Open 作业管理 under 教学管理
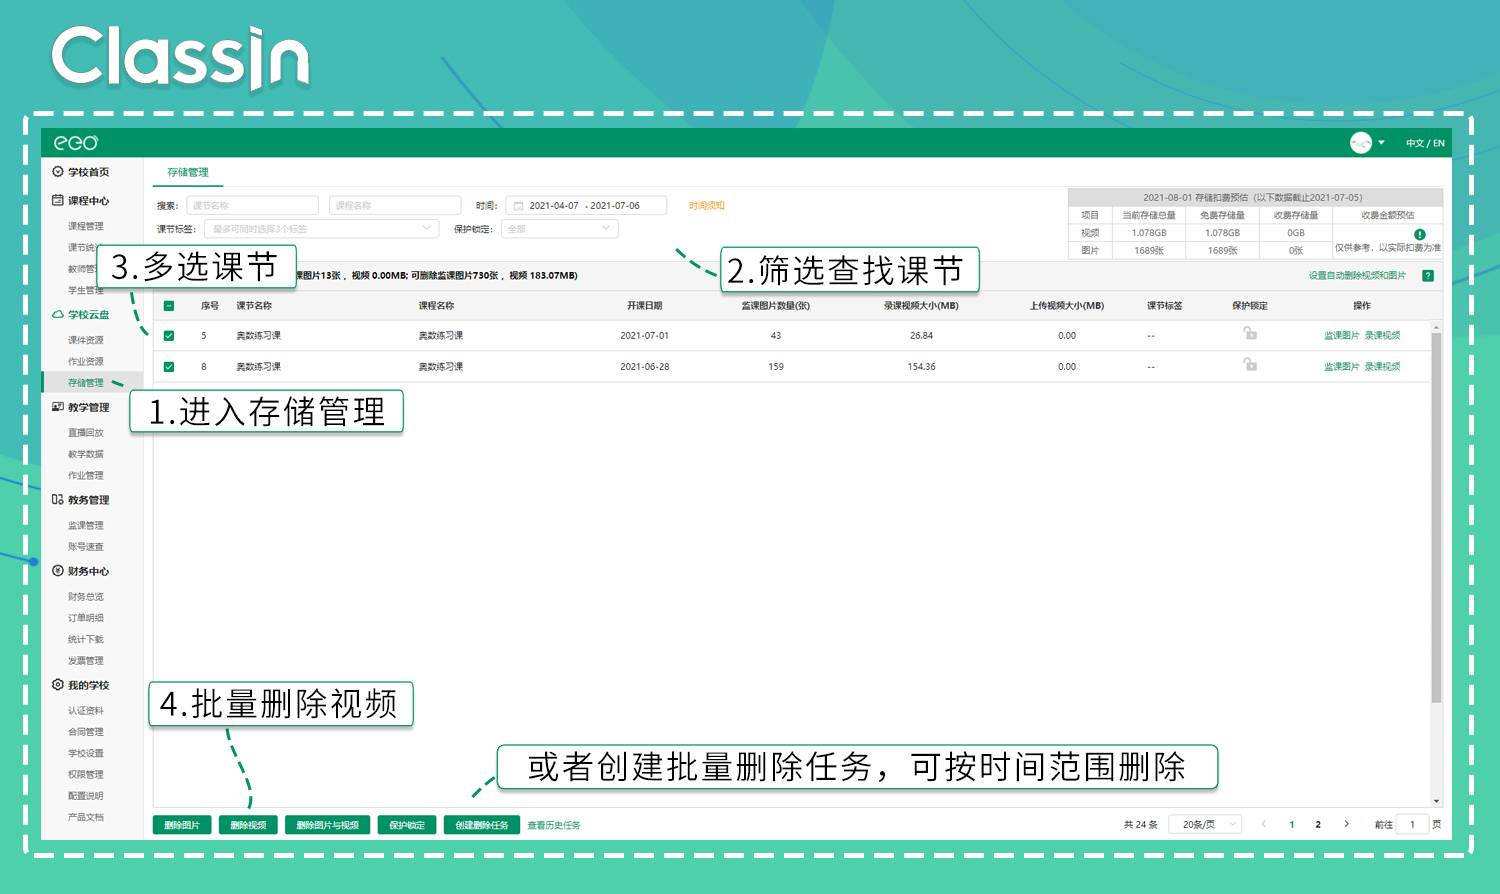The height and width of the screenshot is (894, 1500). click(x=86, y=475)
